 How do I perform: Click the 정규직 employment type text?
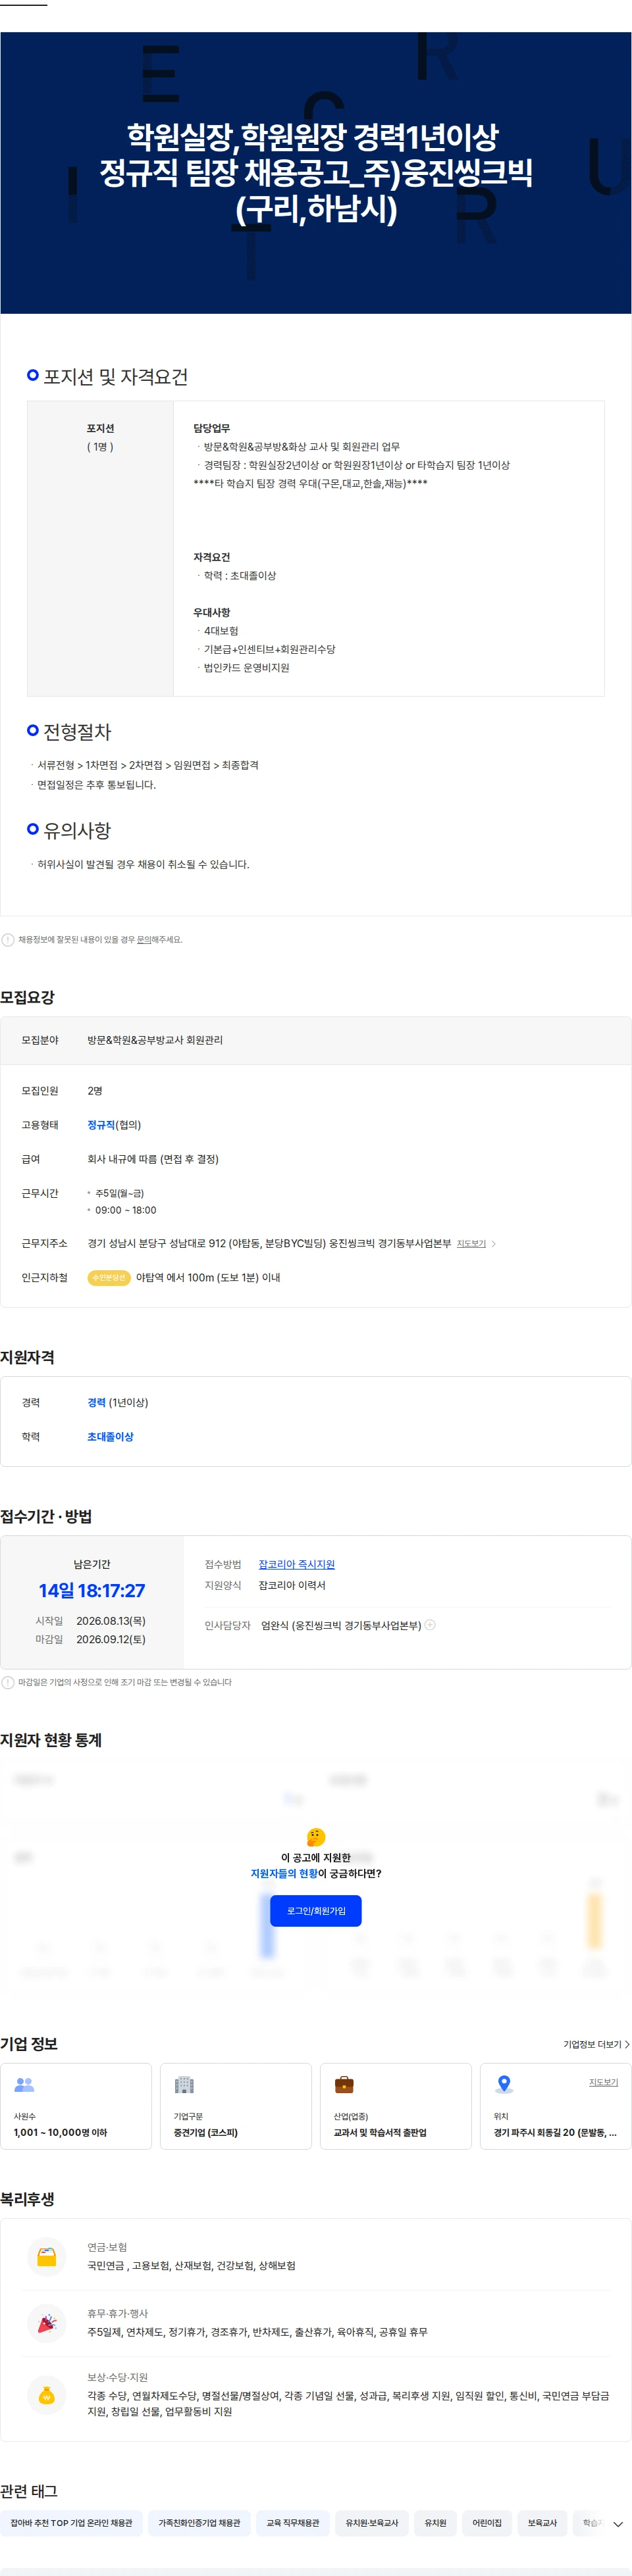101,1125
